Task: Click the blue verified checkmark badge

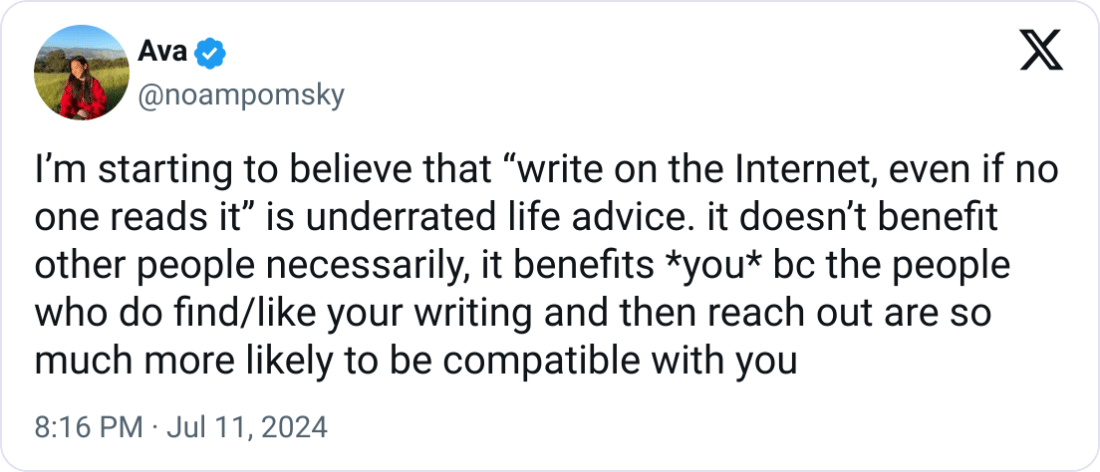Action: click(x=210, y=54)
